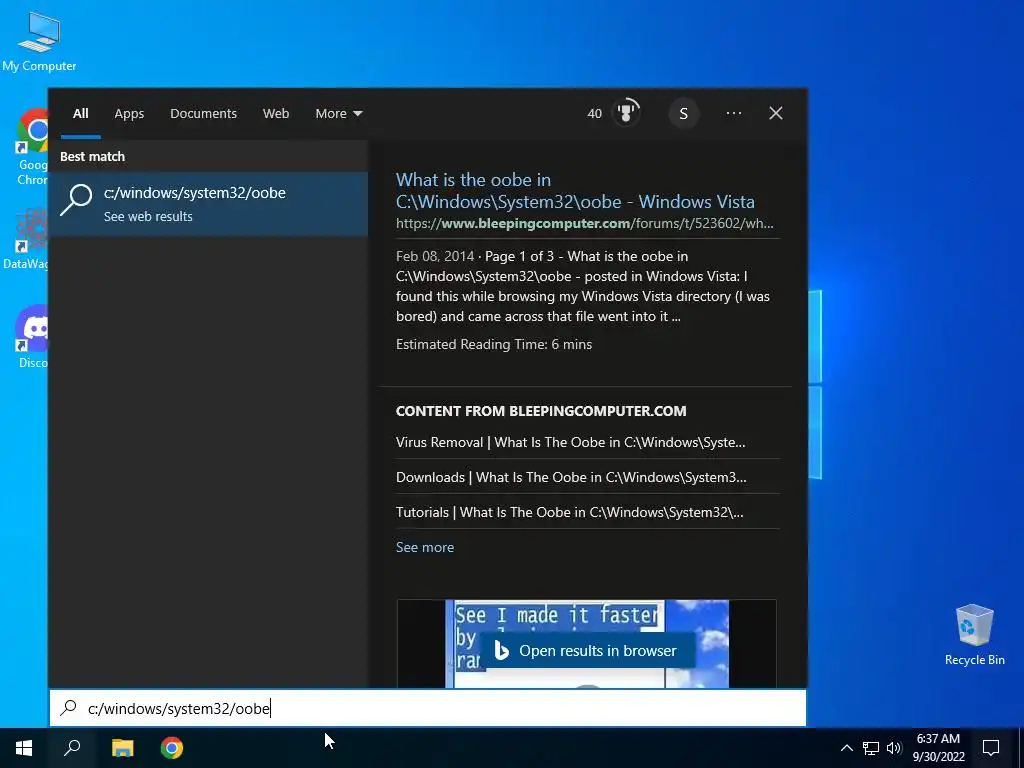Click into the search text box
This screenshot has width=1024, height=768.
tap(428, 708)
